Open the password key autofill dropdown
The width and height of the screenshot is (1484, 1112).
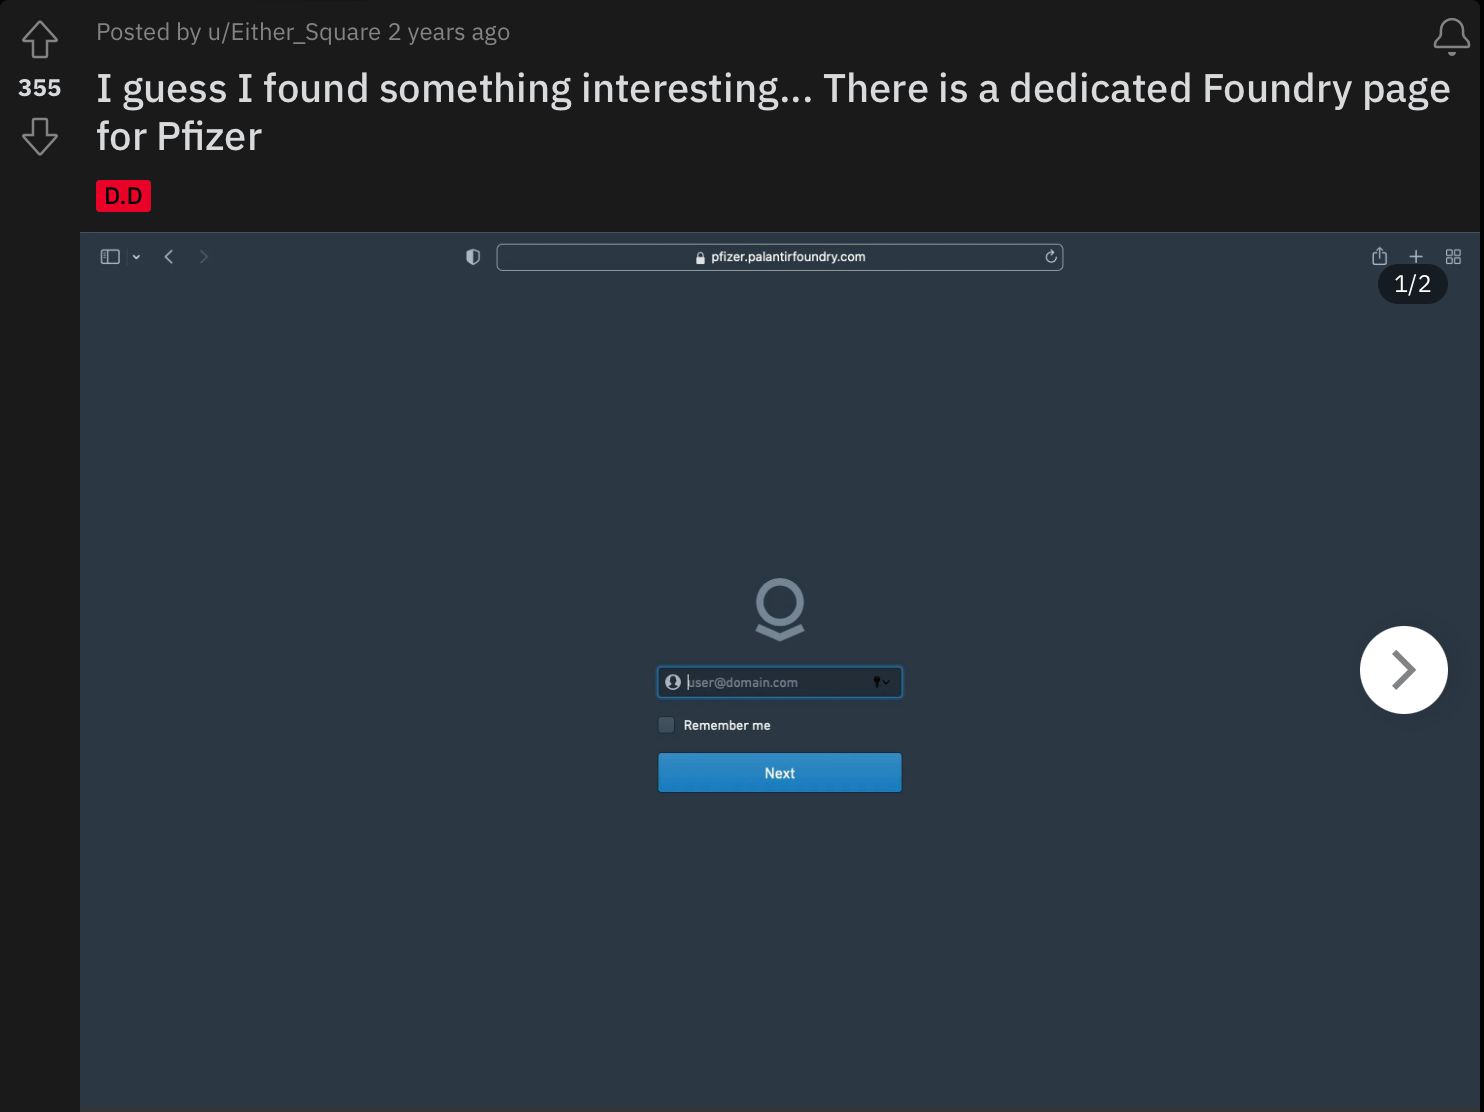pos(881,682)
